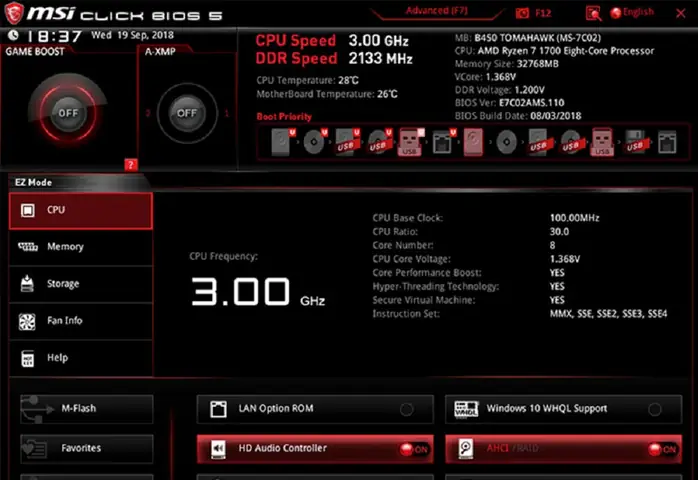This screenshot has height=480, width=698.
Task: Open the Favorites button
Action: (x=87, y=448)
